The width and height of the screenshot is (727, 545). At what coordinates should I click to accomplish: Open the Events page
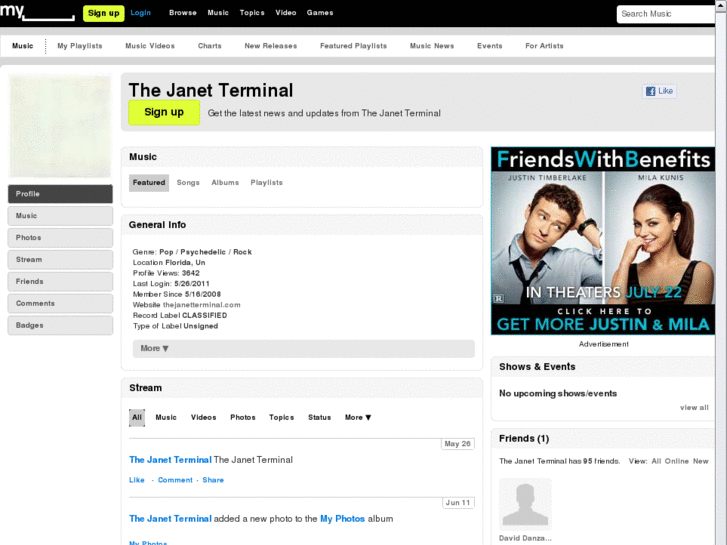tap(490, 46)
